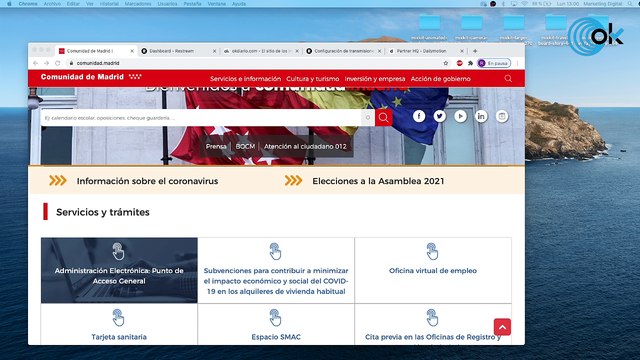This screenshot has width=640, height=360.
Task: Click the Comunidad de Madrid logo
Action: pyautogui.click(x=91, y=77)
